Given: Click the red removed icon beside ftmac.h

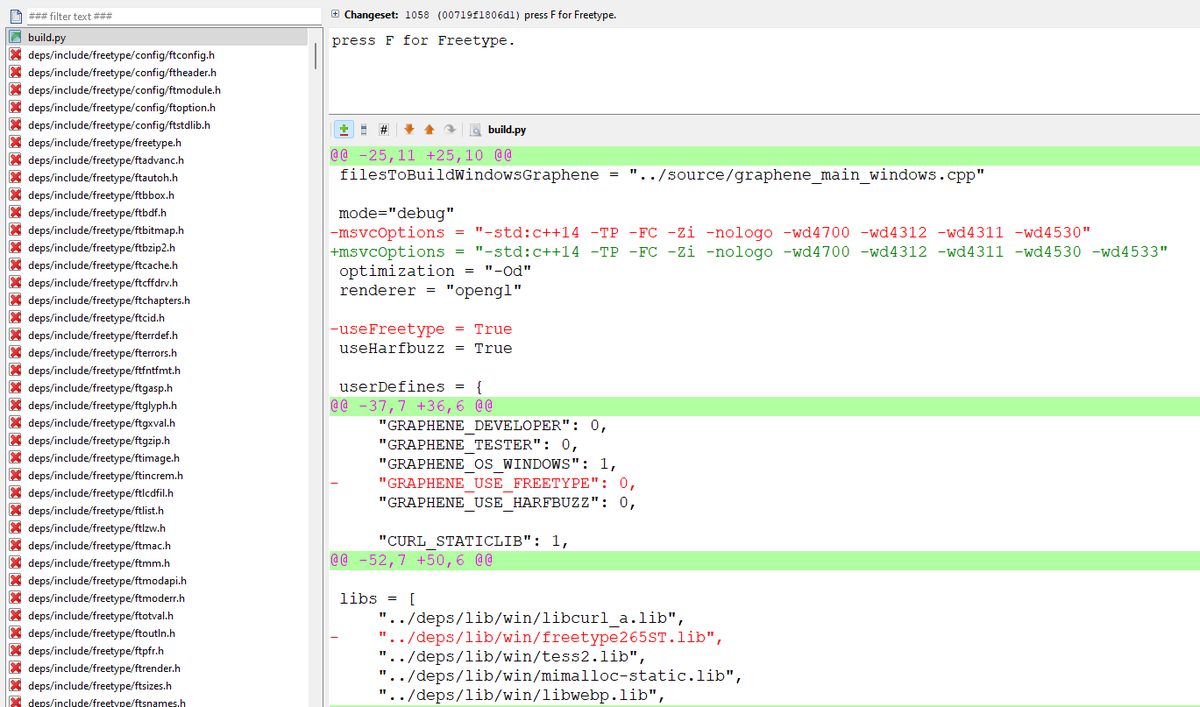Looking at the screenshot, I should pos(15,546).
